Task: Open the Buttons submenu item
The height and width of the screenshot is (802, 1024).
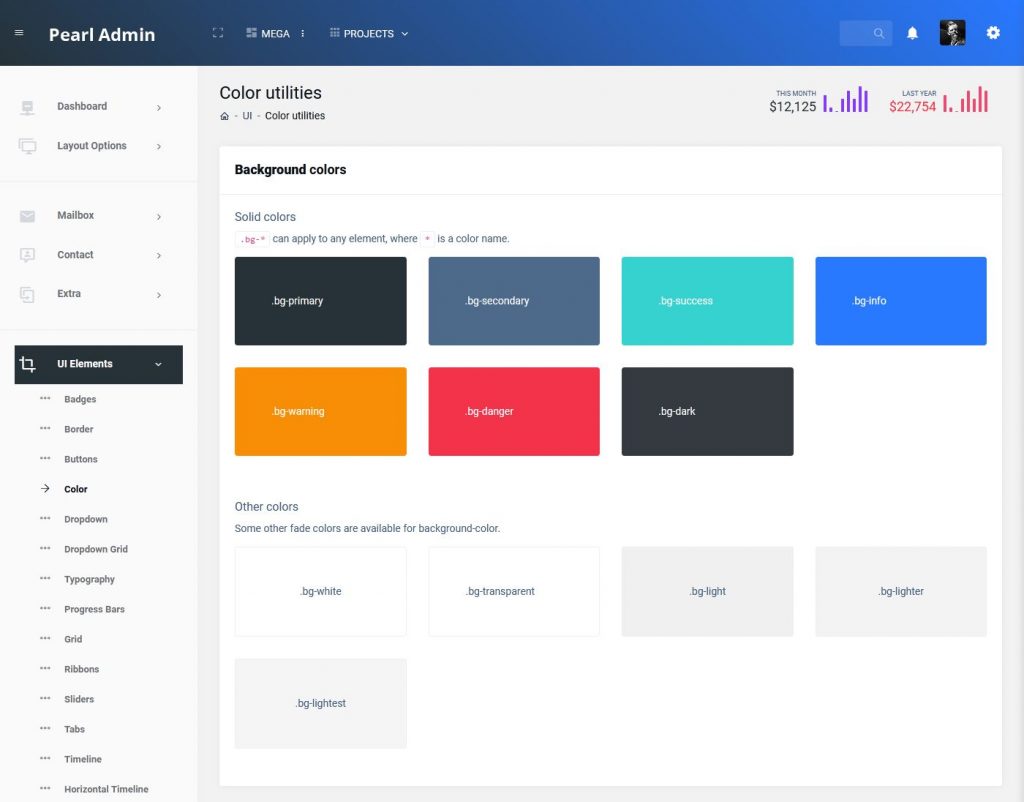Action: (81, 459)
